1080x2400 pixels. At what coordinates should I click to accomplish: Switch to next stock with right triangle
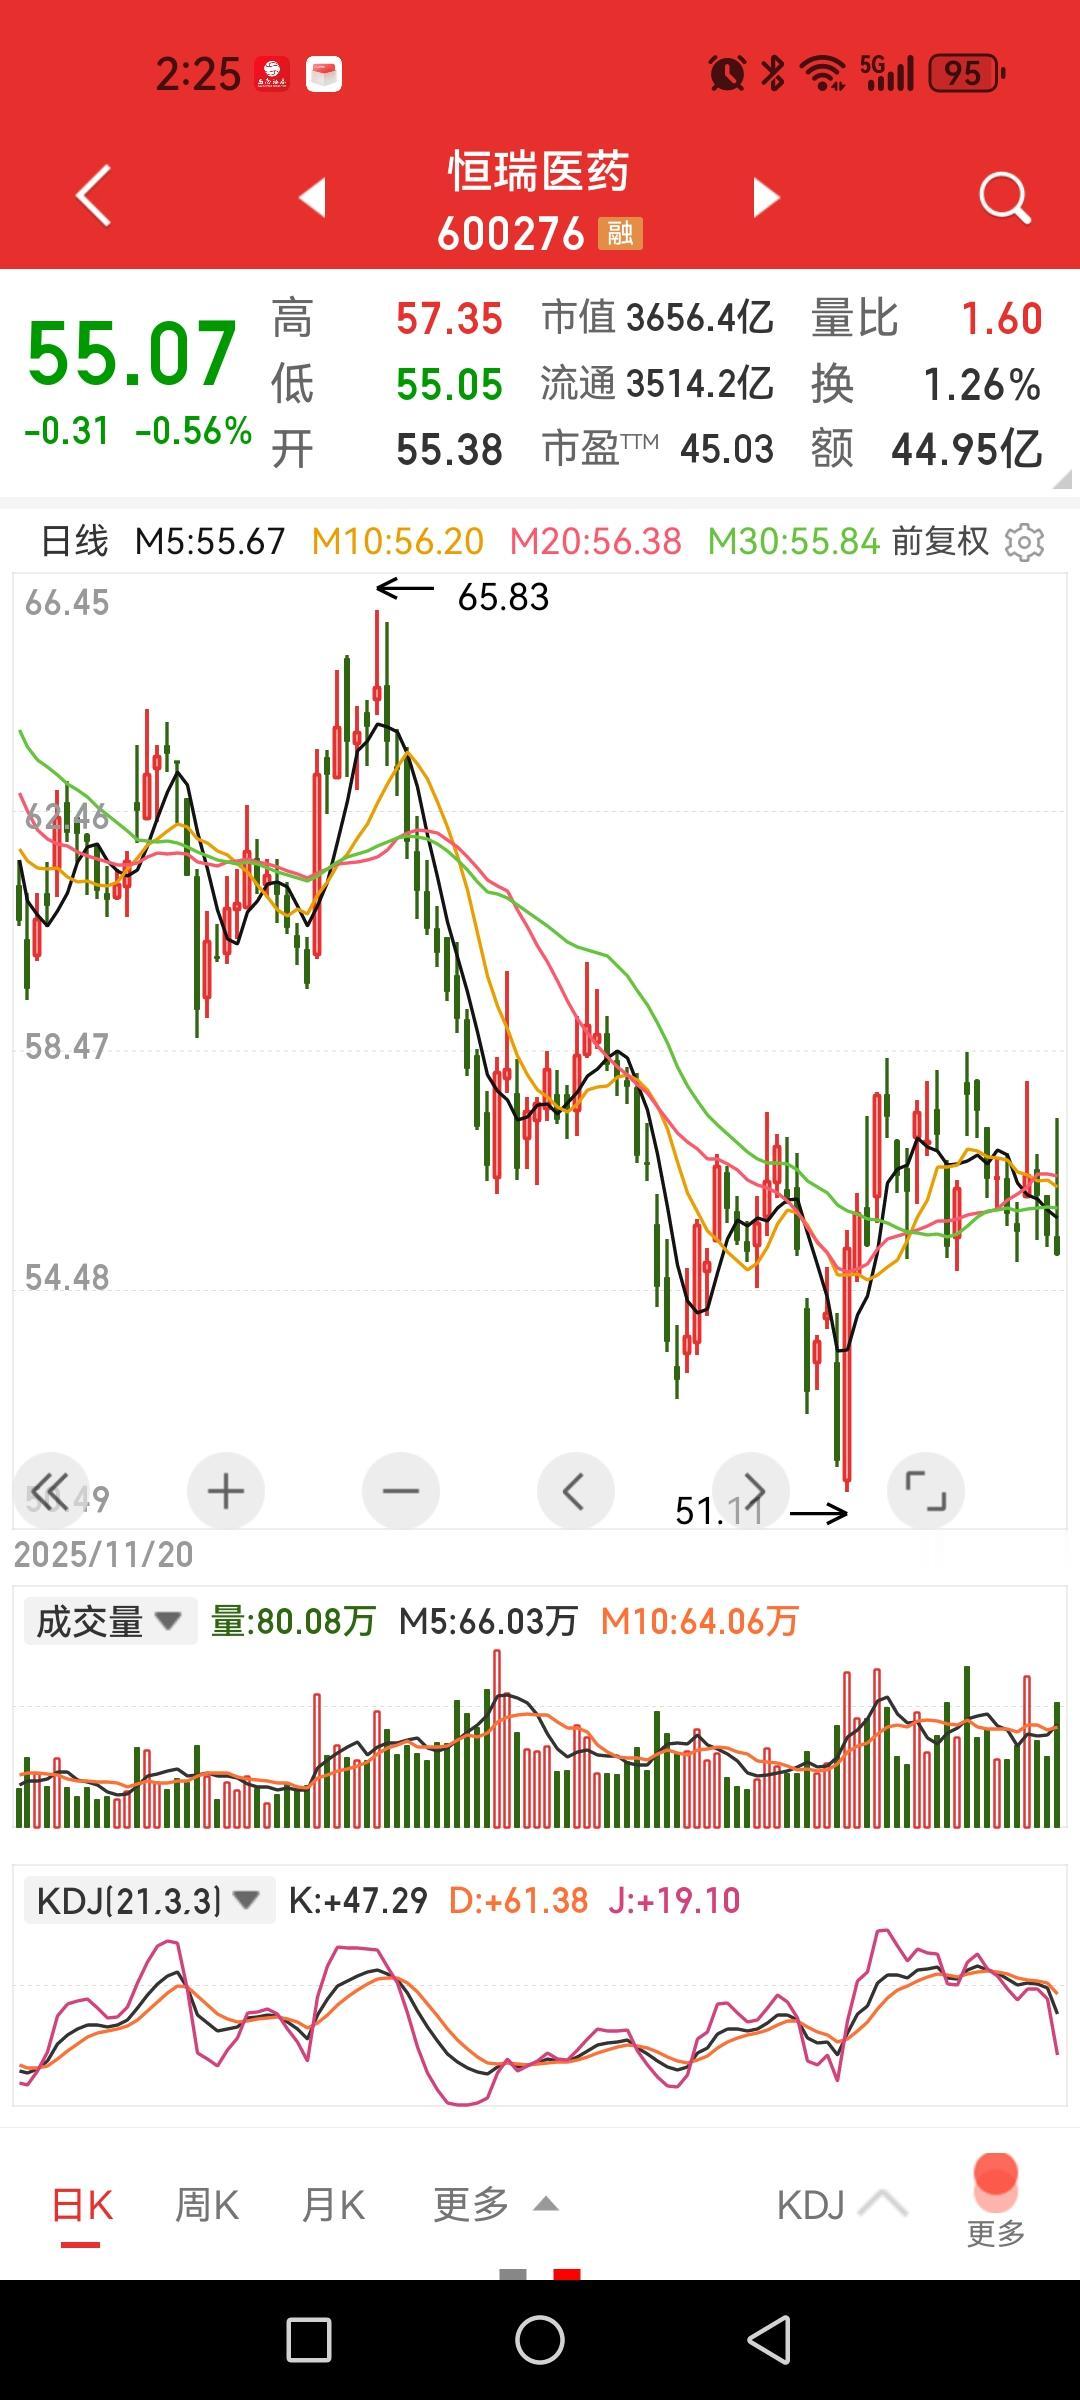(766, 197)
